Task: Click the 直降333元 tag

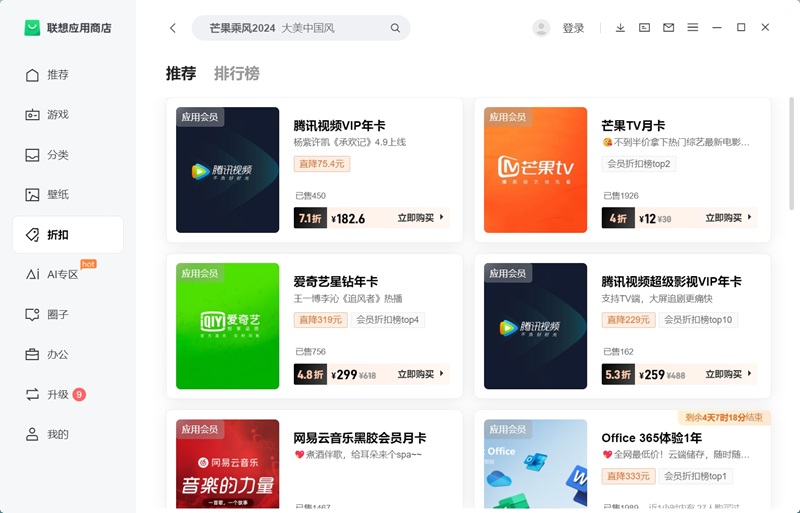Action: point(629,476)
